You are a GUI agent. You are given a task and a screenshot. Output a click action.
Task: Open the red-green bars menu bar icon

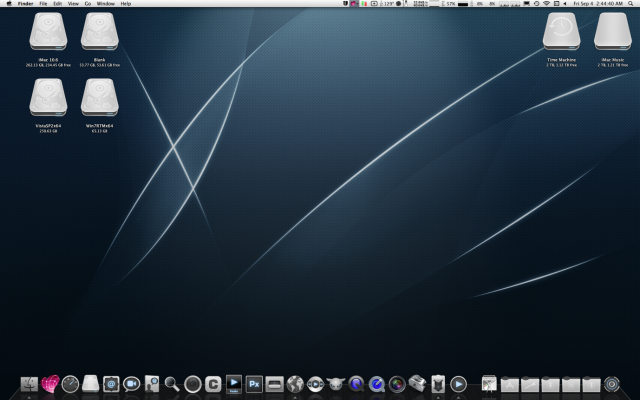click(x=363, y=4)
